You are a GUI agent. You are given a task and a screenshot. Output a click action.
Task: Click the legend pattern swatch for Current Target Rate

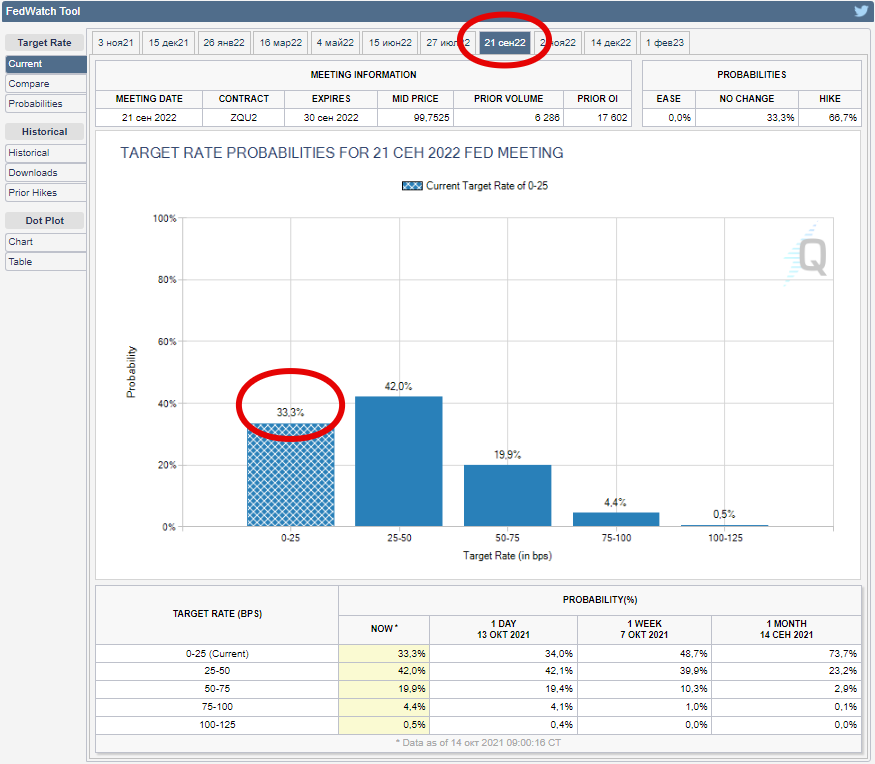point(412,186)
